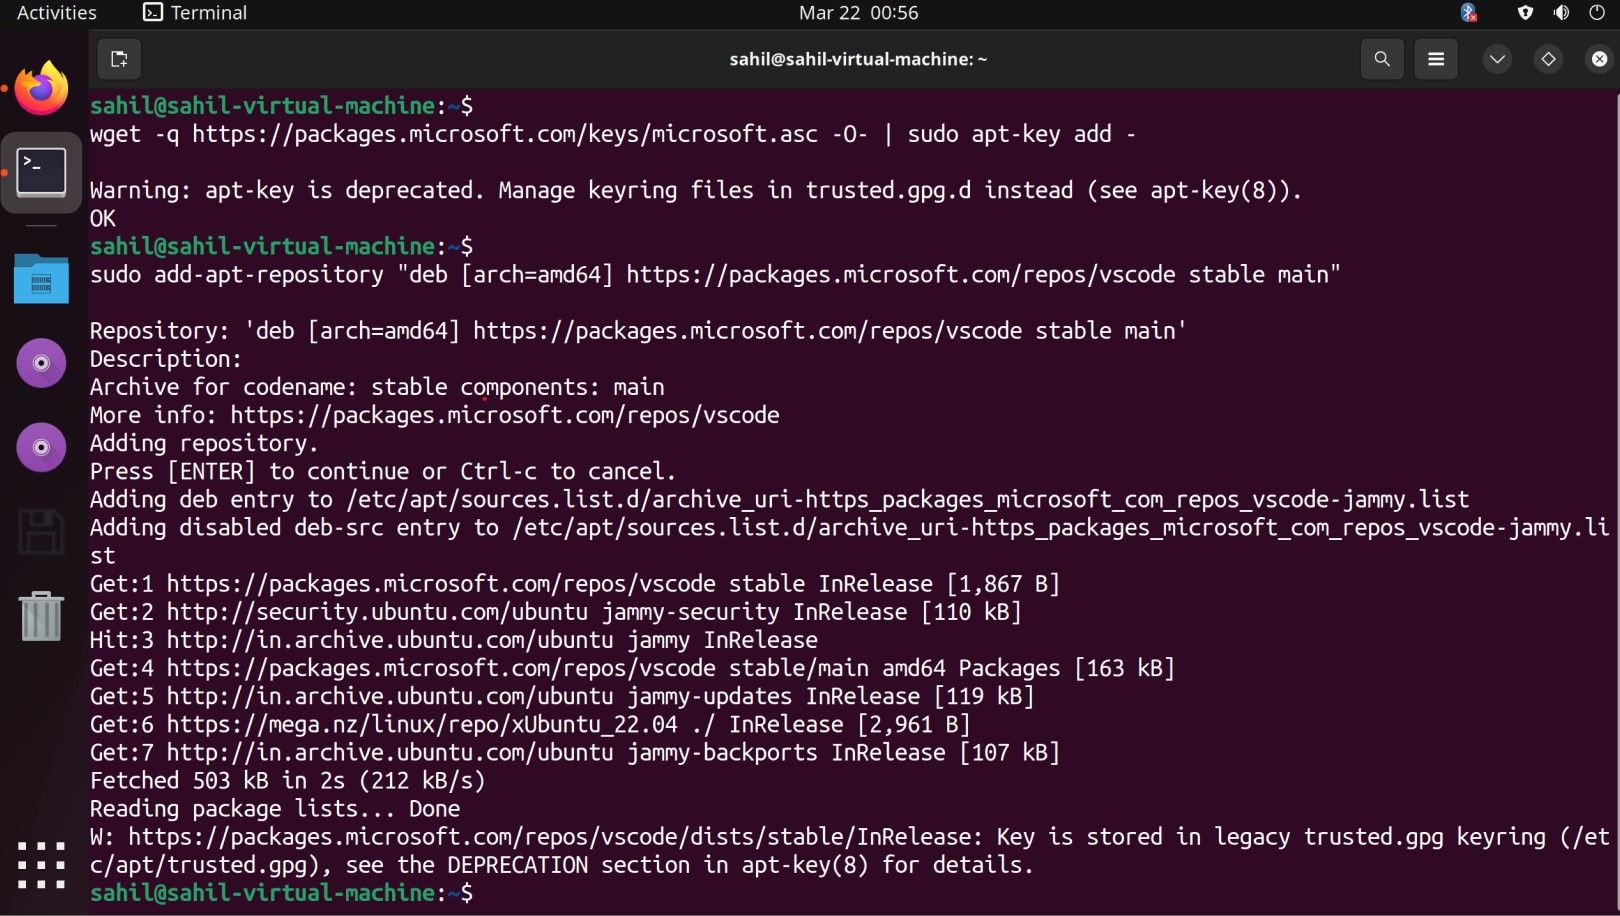The width and height of the screenshot is (1620, 916).
Task: Click the terminal search icon
Action: 1382,59
